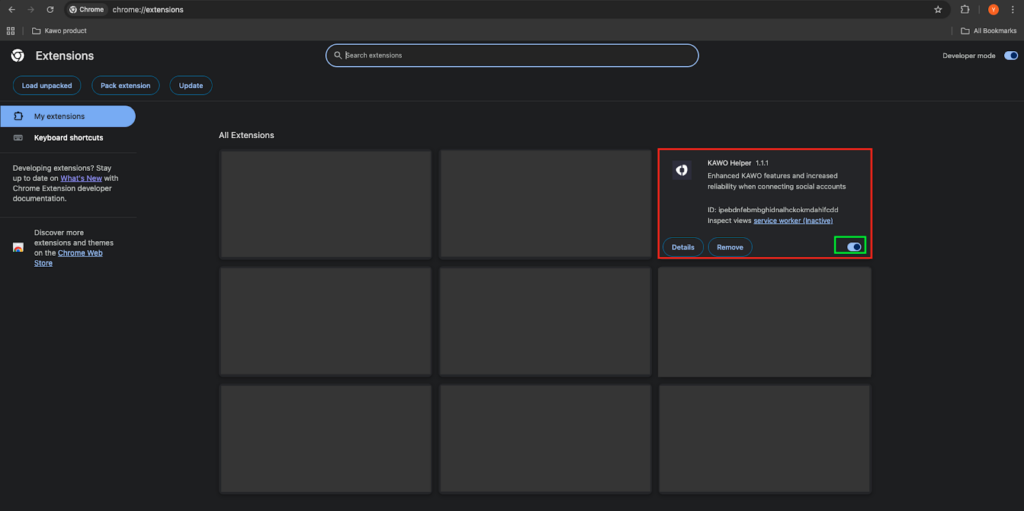
Task: Open the Chrome profile avatar
Action: click(993, 9)
